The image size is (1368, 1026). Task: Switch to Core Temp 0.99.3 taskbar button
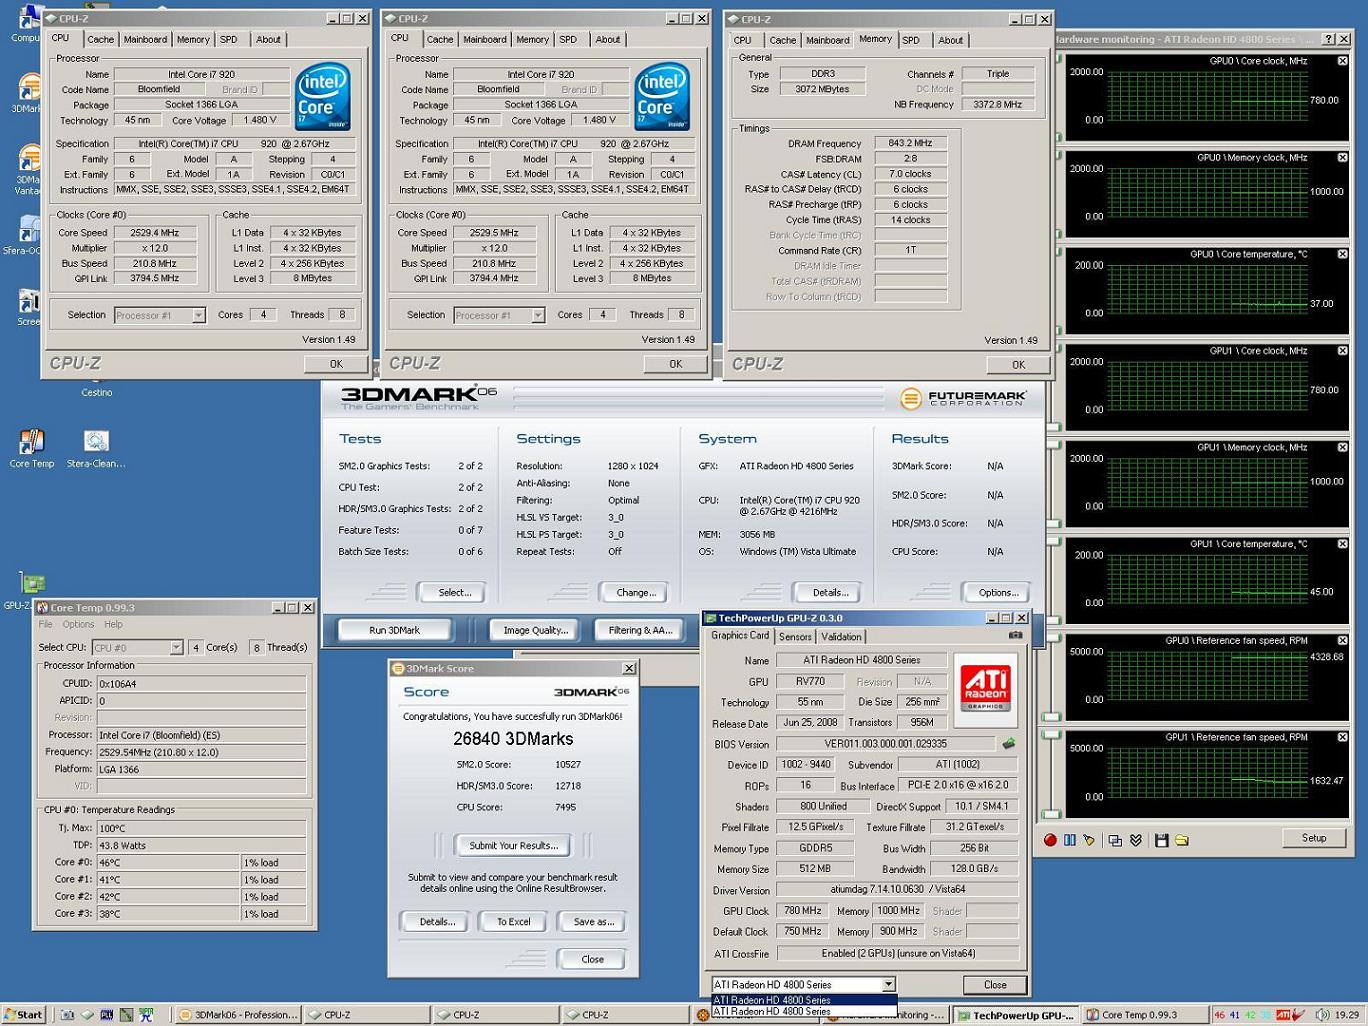pyautogui.click(x=1145, y=1015)
